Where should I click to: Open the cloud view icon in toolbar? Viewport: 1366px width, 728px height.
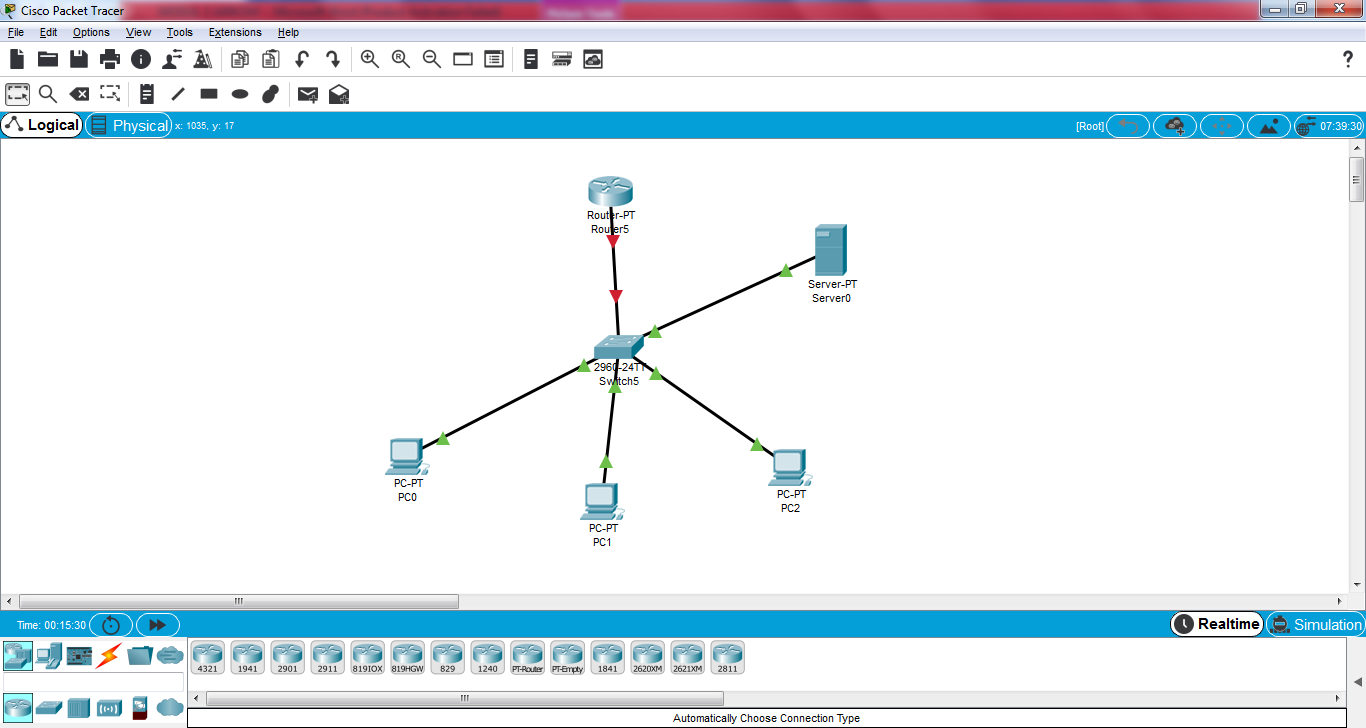593,59
